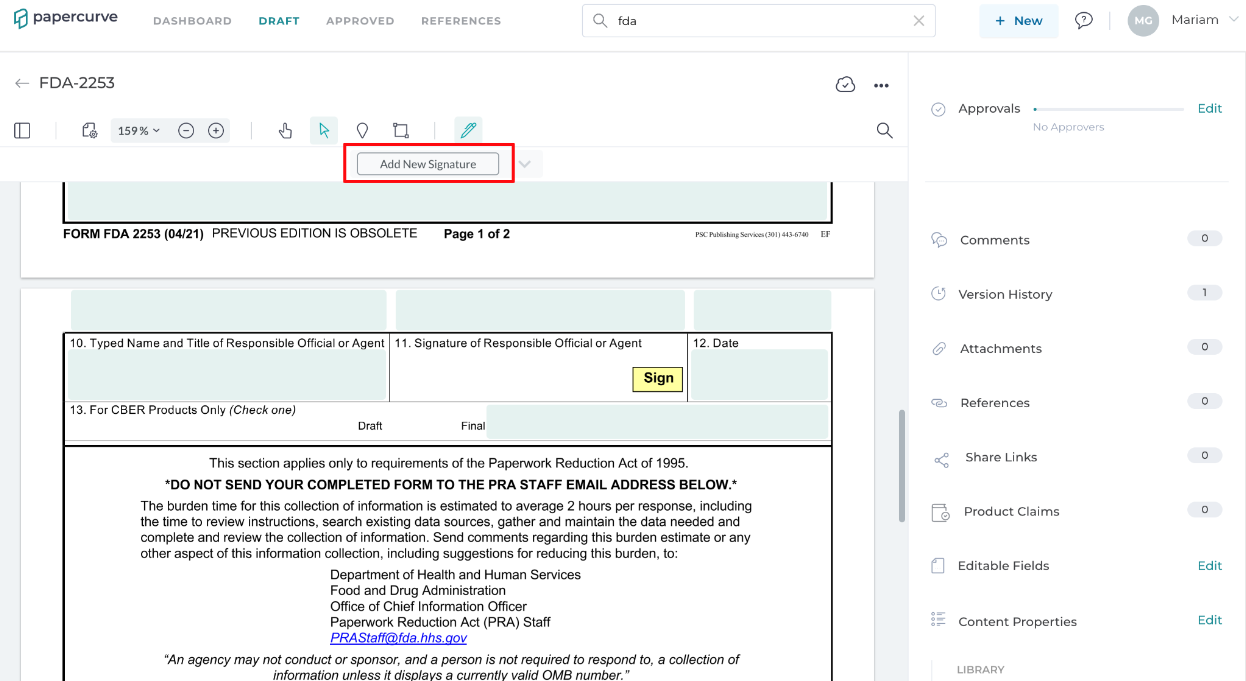Click the yellow Sign button
The width and height of the screenshot is (1246, 681).
click(658, 378)
